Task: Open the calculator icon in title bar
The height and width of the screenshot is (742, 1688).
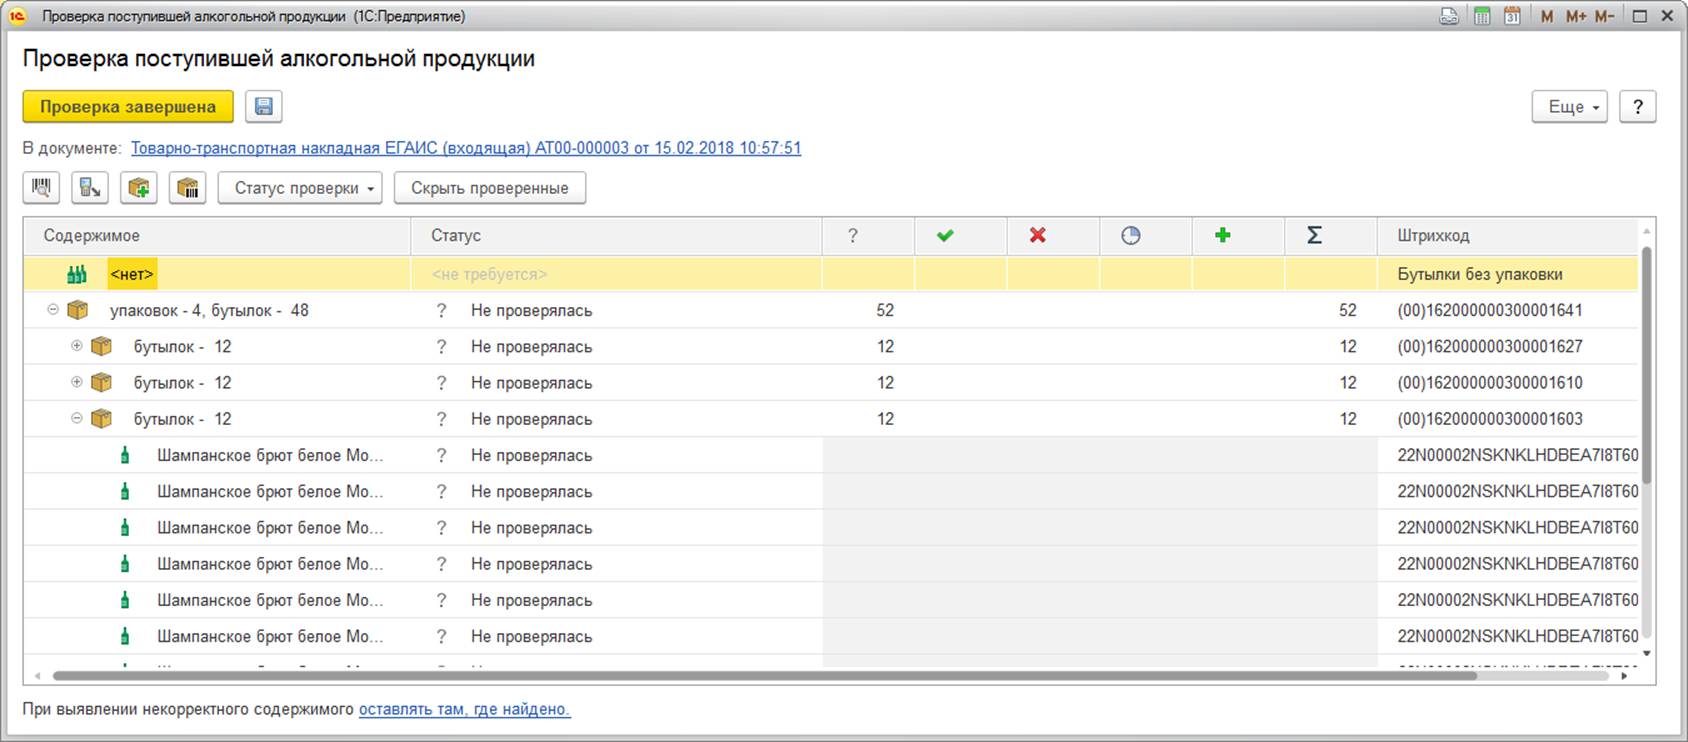Action: [1482, 16]
